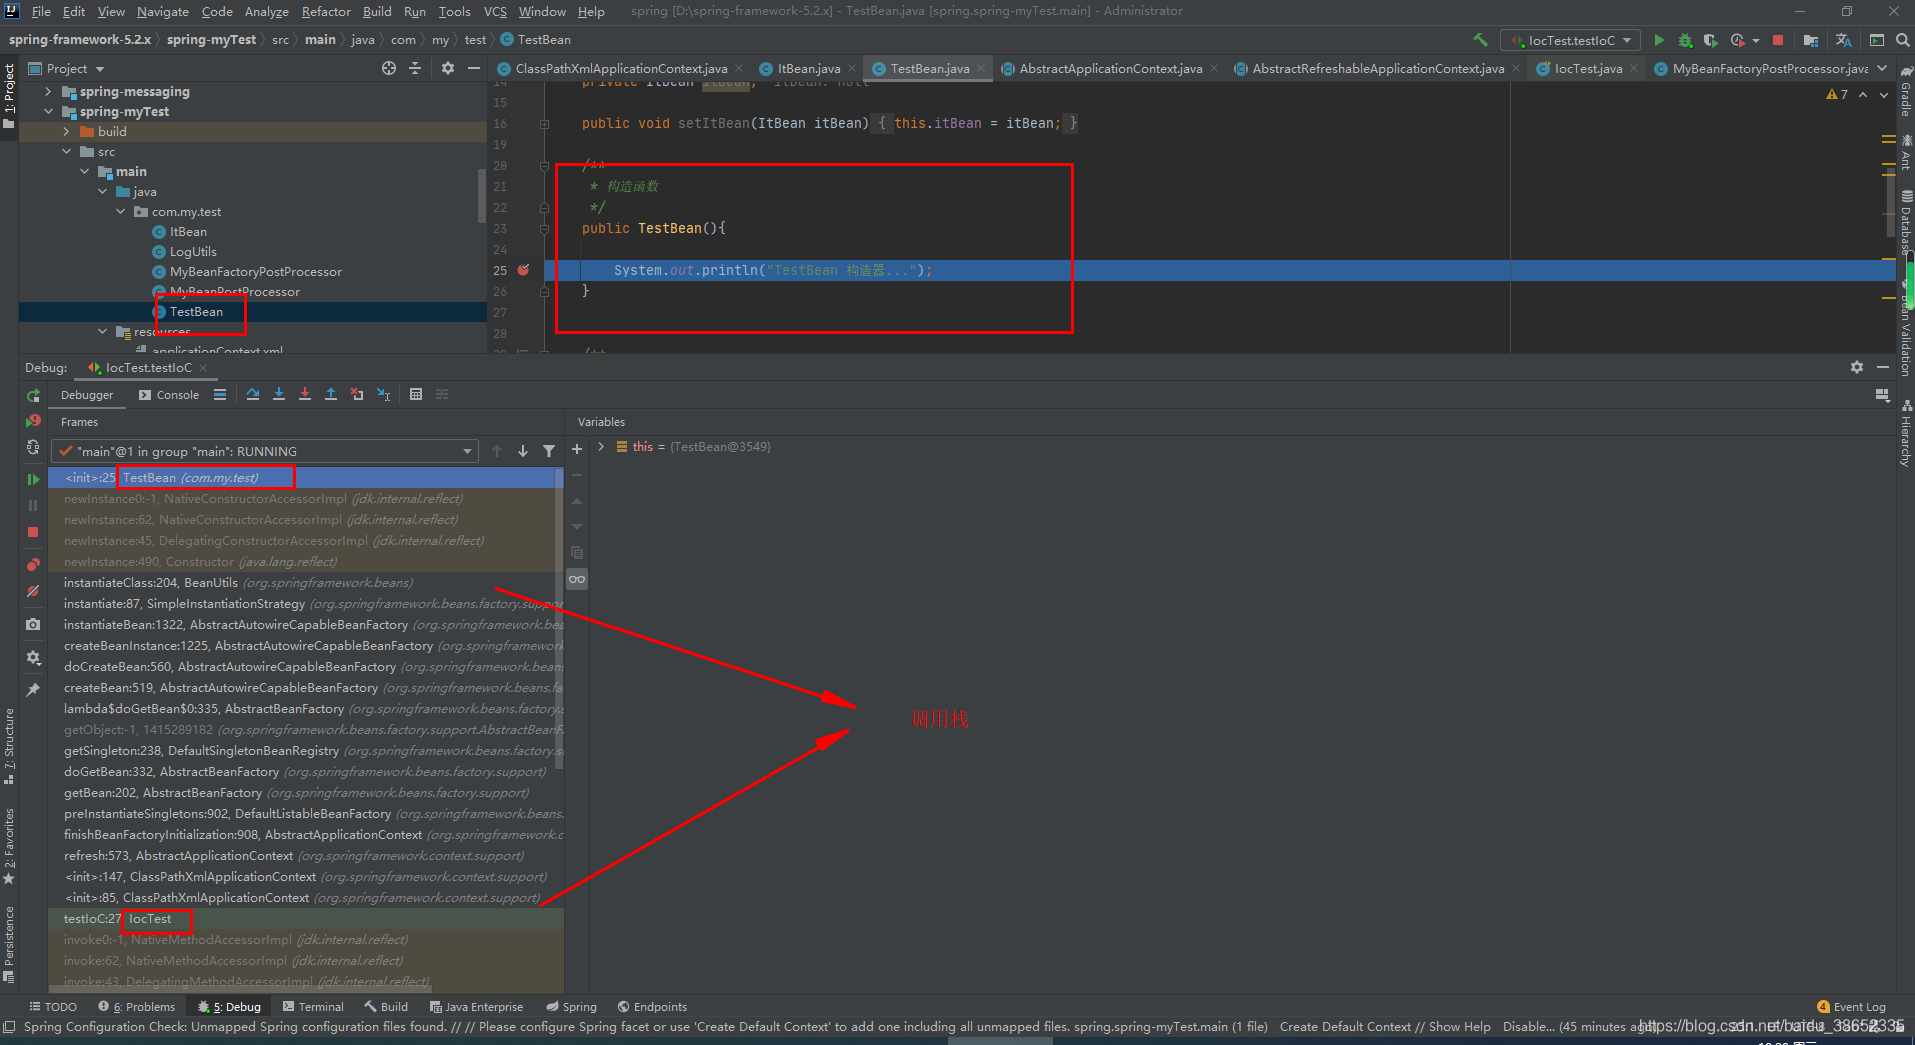Open Project Structure folder icon in toolbar

click(x=1811, y=40)
